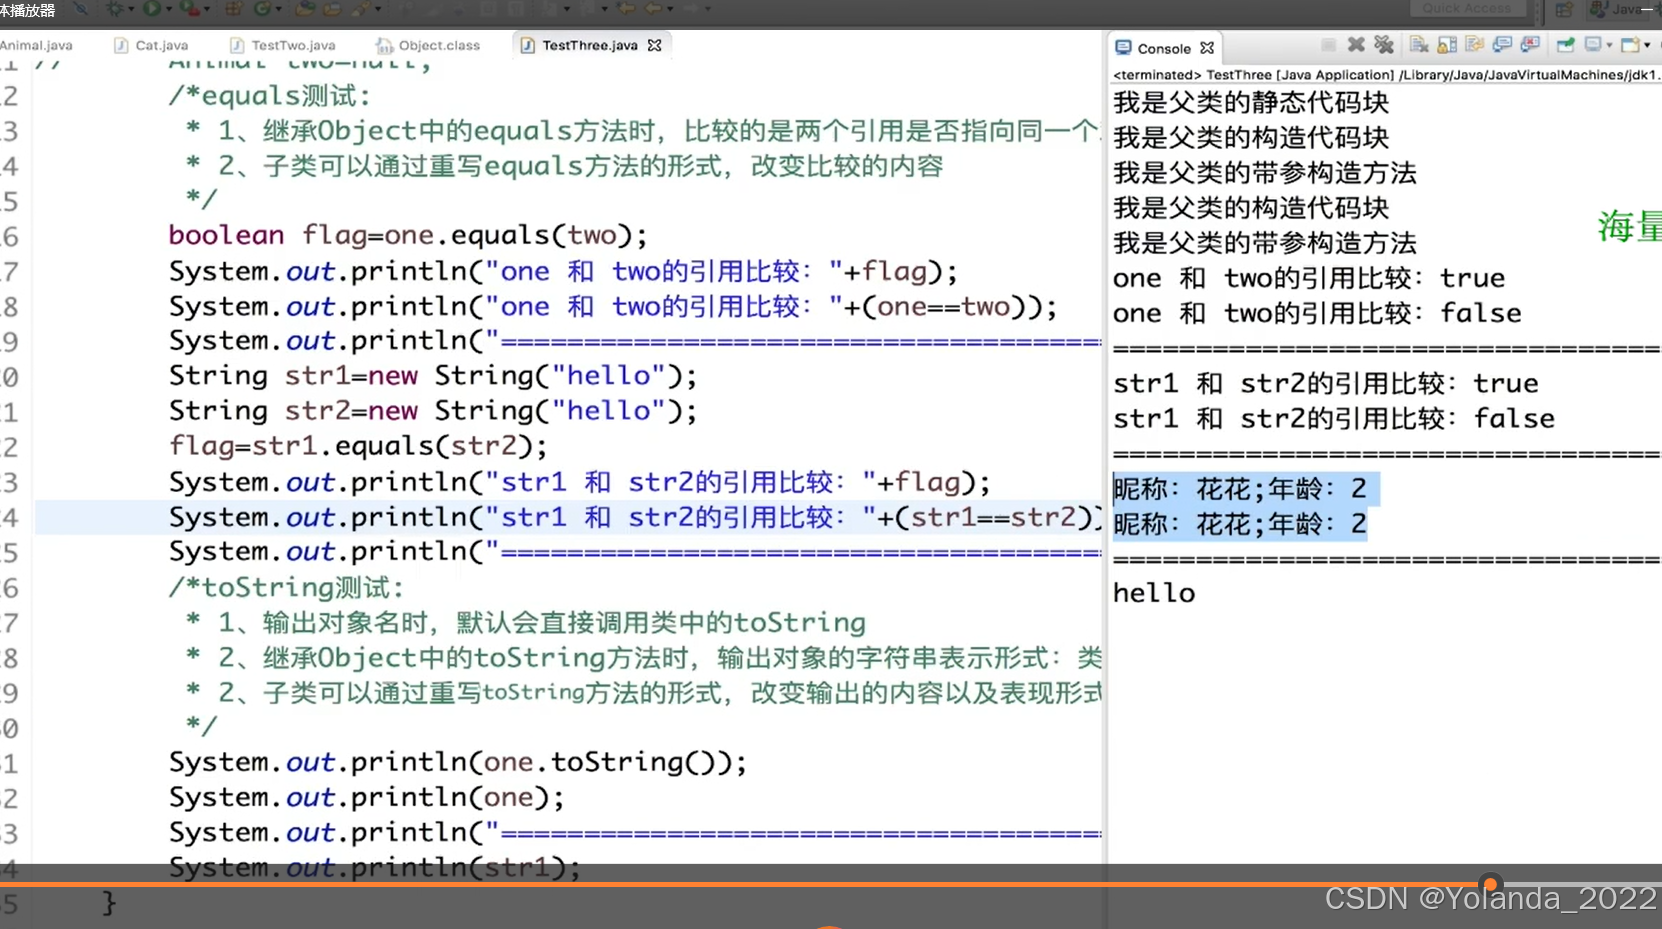Click code line 'String str1=new String("hello");'
This screenshot has height=929, width=1662.
click(433, 376)
